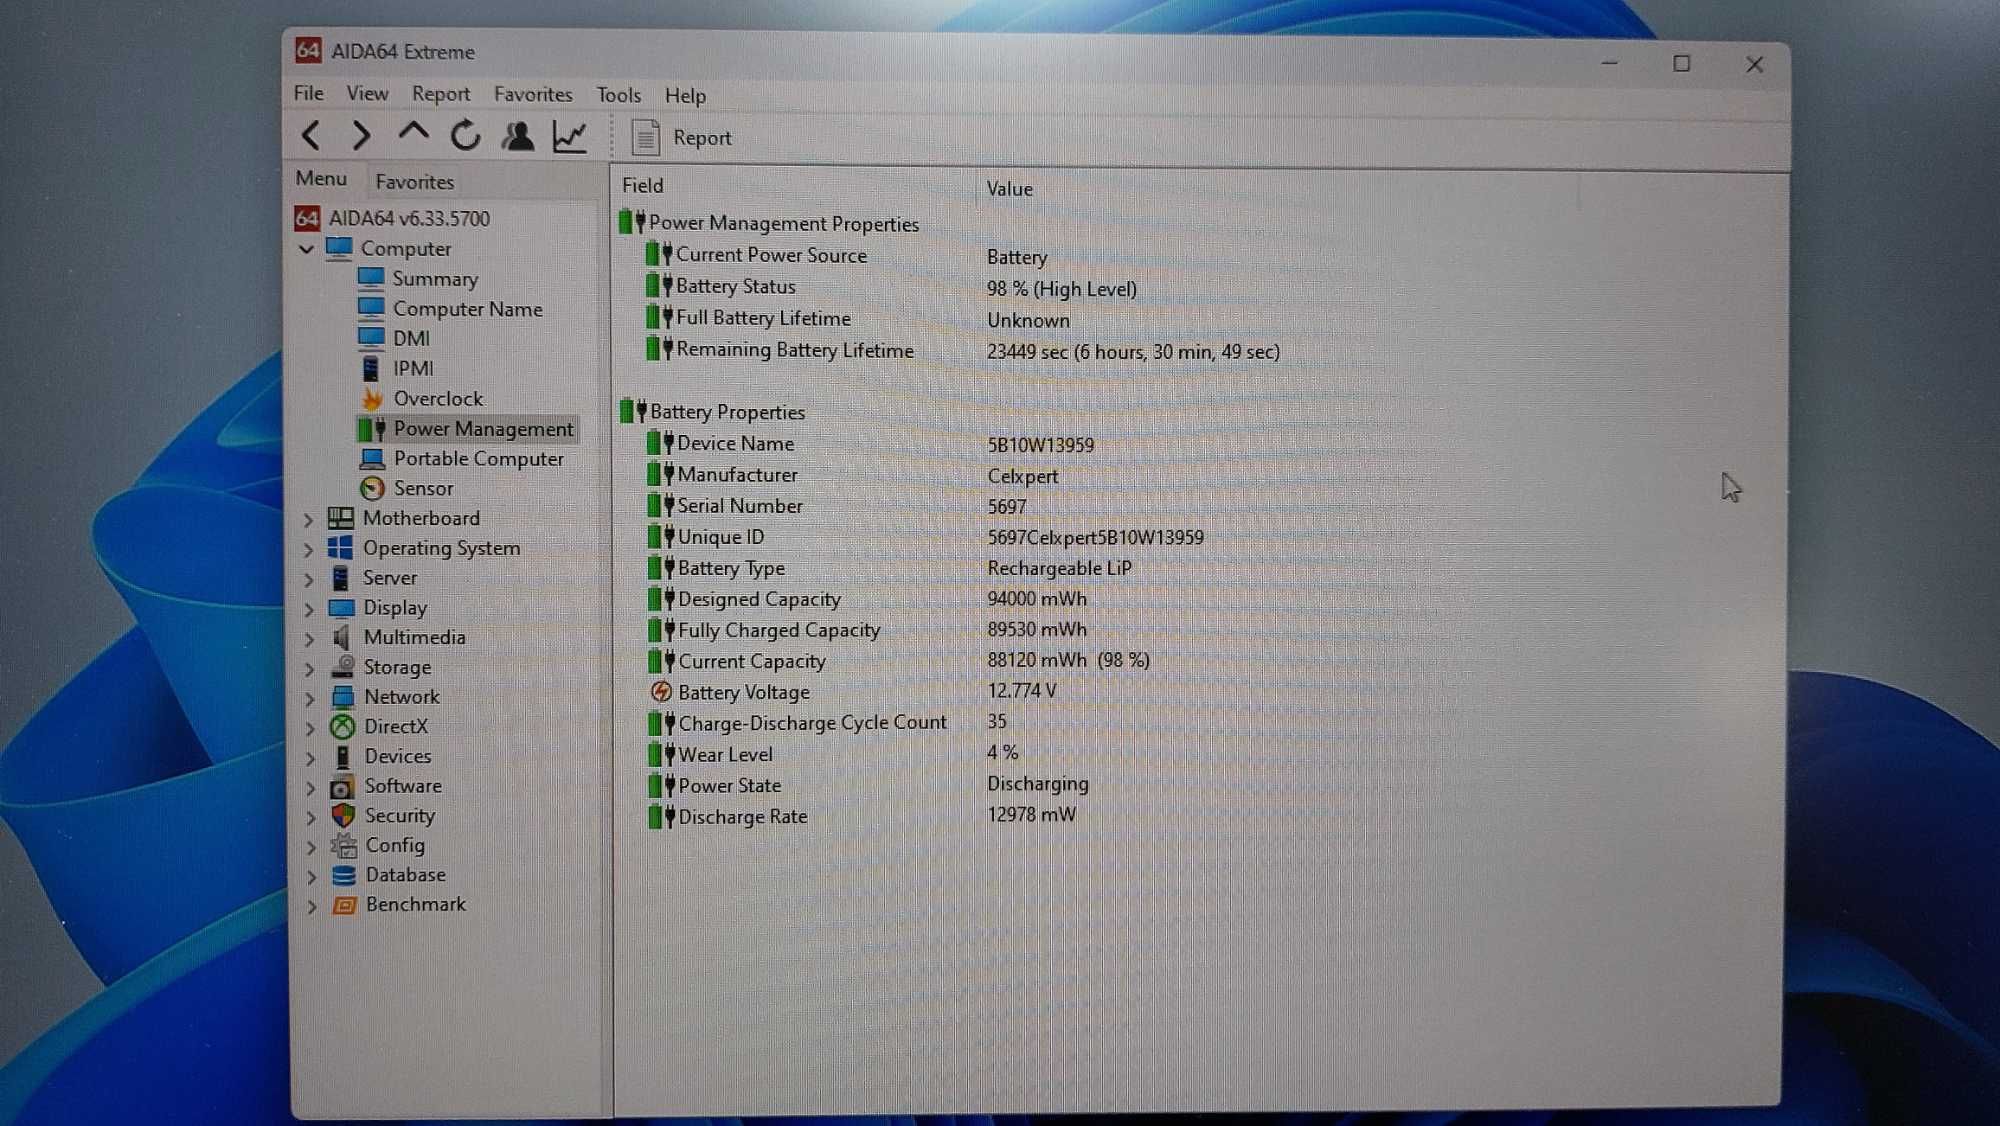Viewport: 2000px width, 1126px height.
Task: Select the Sensor tree item
Action: pyautogui.click(x=406, y=488)
